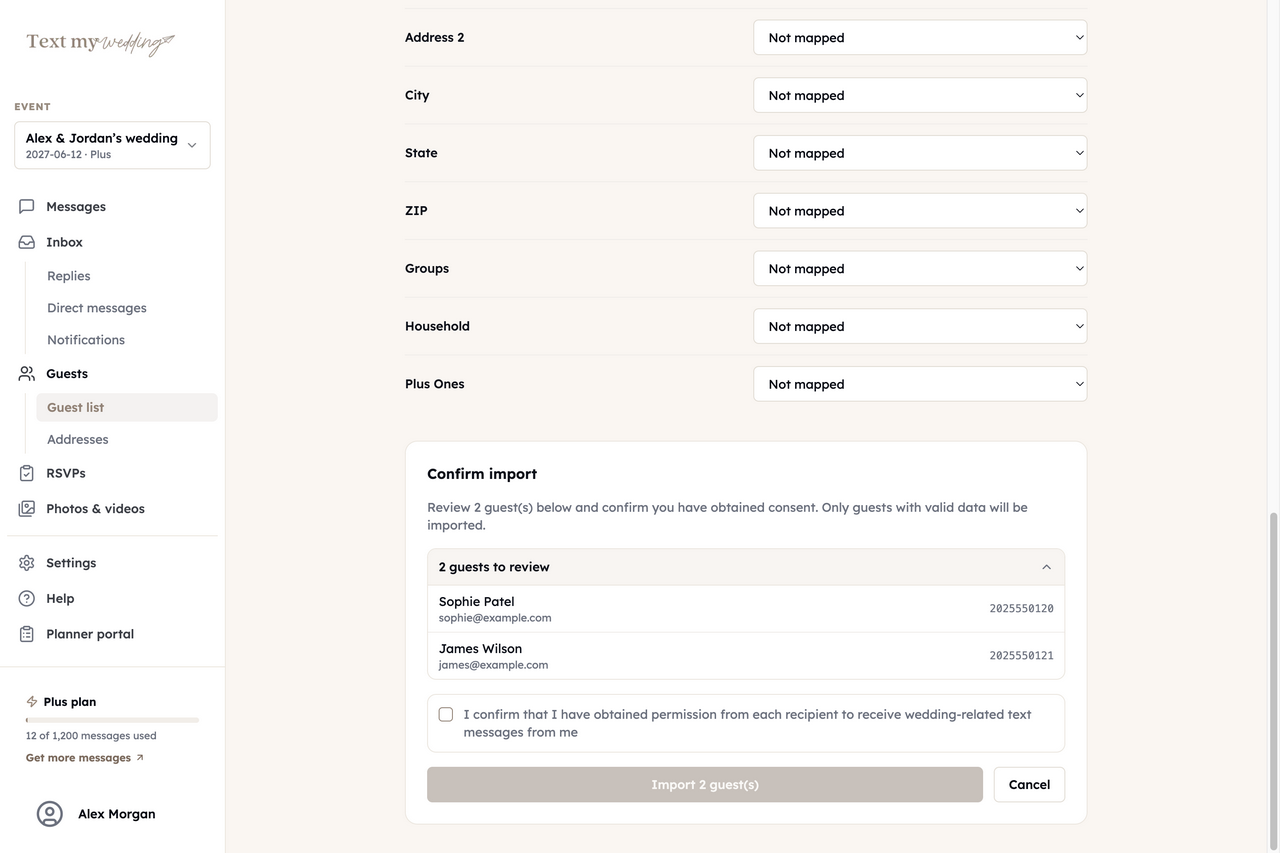The image size is (1280, 853).
Task: Open the State mapping dropdown
Action: (920, 153)
